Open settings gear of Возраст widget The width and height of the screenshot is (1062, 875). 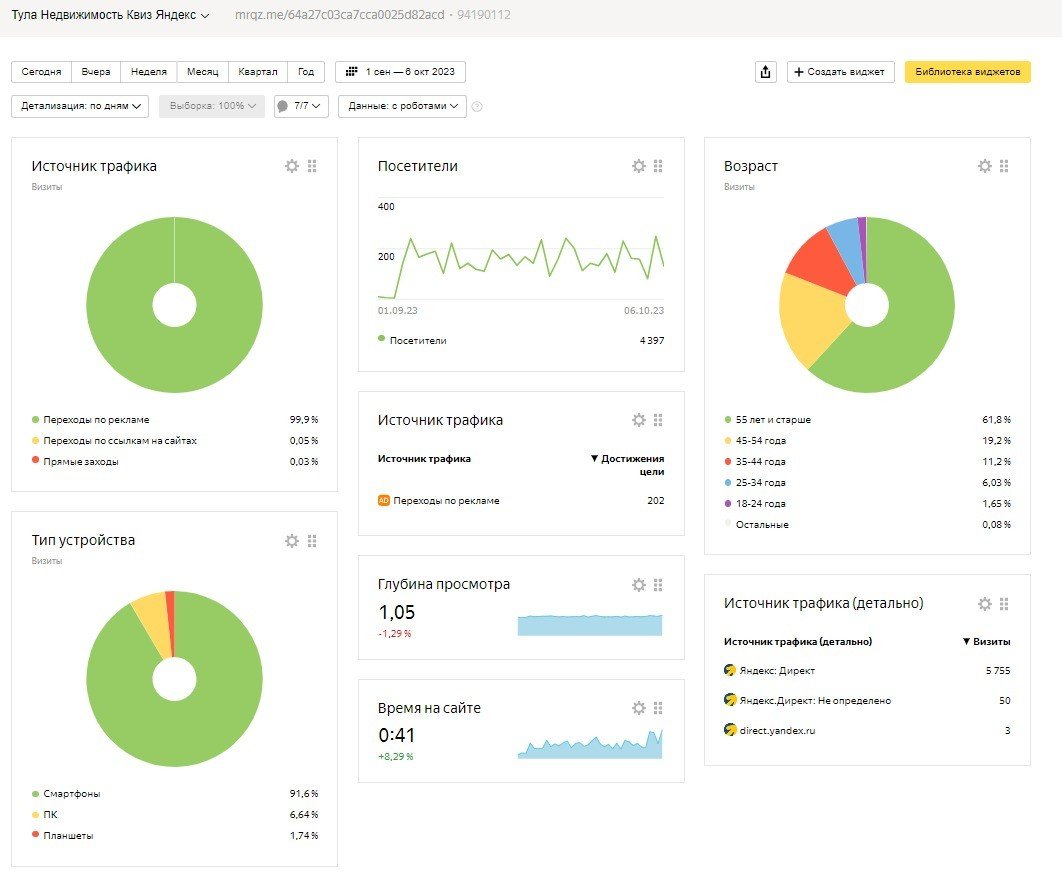[x=984, y=166]
